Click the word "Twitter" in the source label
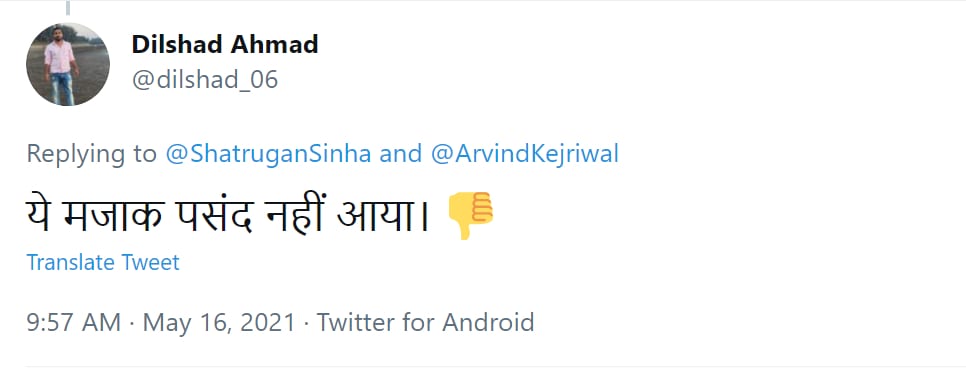Viewport: 966px width, 369px height. [355, 322]
